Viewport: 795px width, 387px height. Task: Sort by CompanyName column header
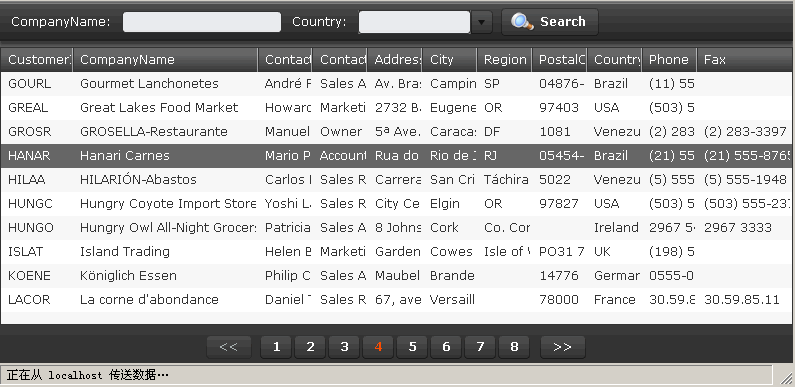click(166, 60)
